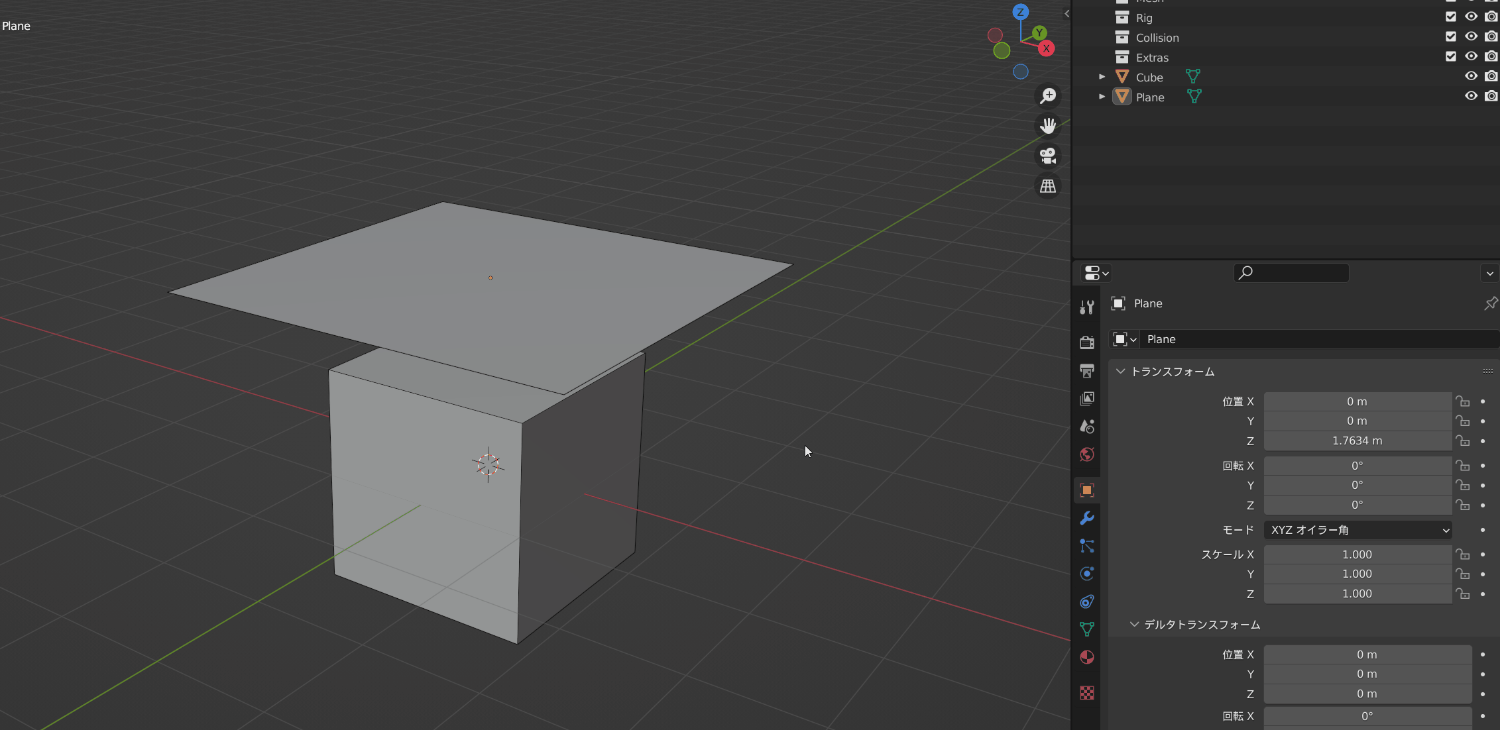The image size is (1500, 730).
Task: Hide Collision collection in viewport
Action: pos(1471,37)
